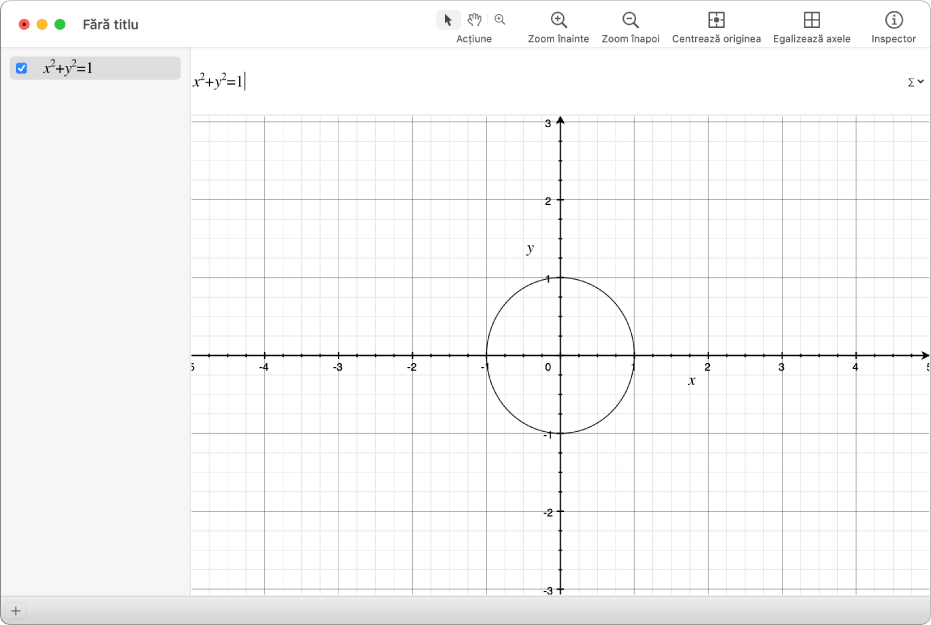Uncheck the x²+y²=1 equation checkbox

pos(21,68)
